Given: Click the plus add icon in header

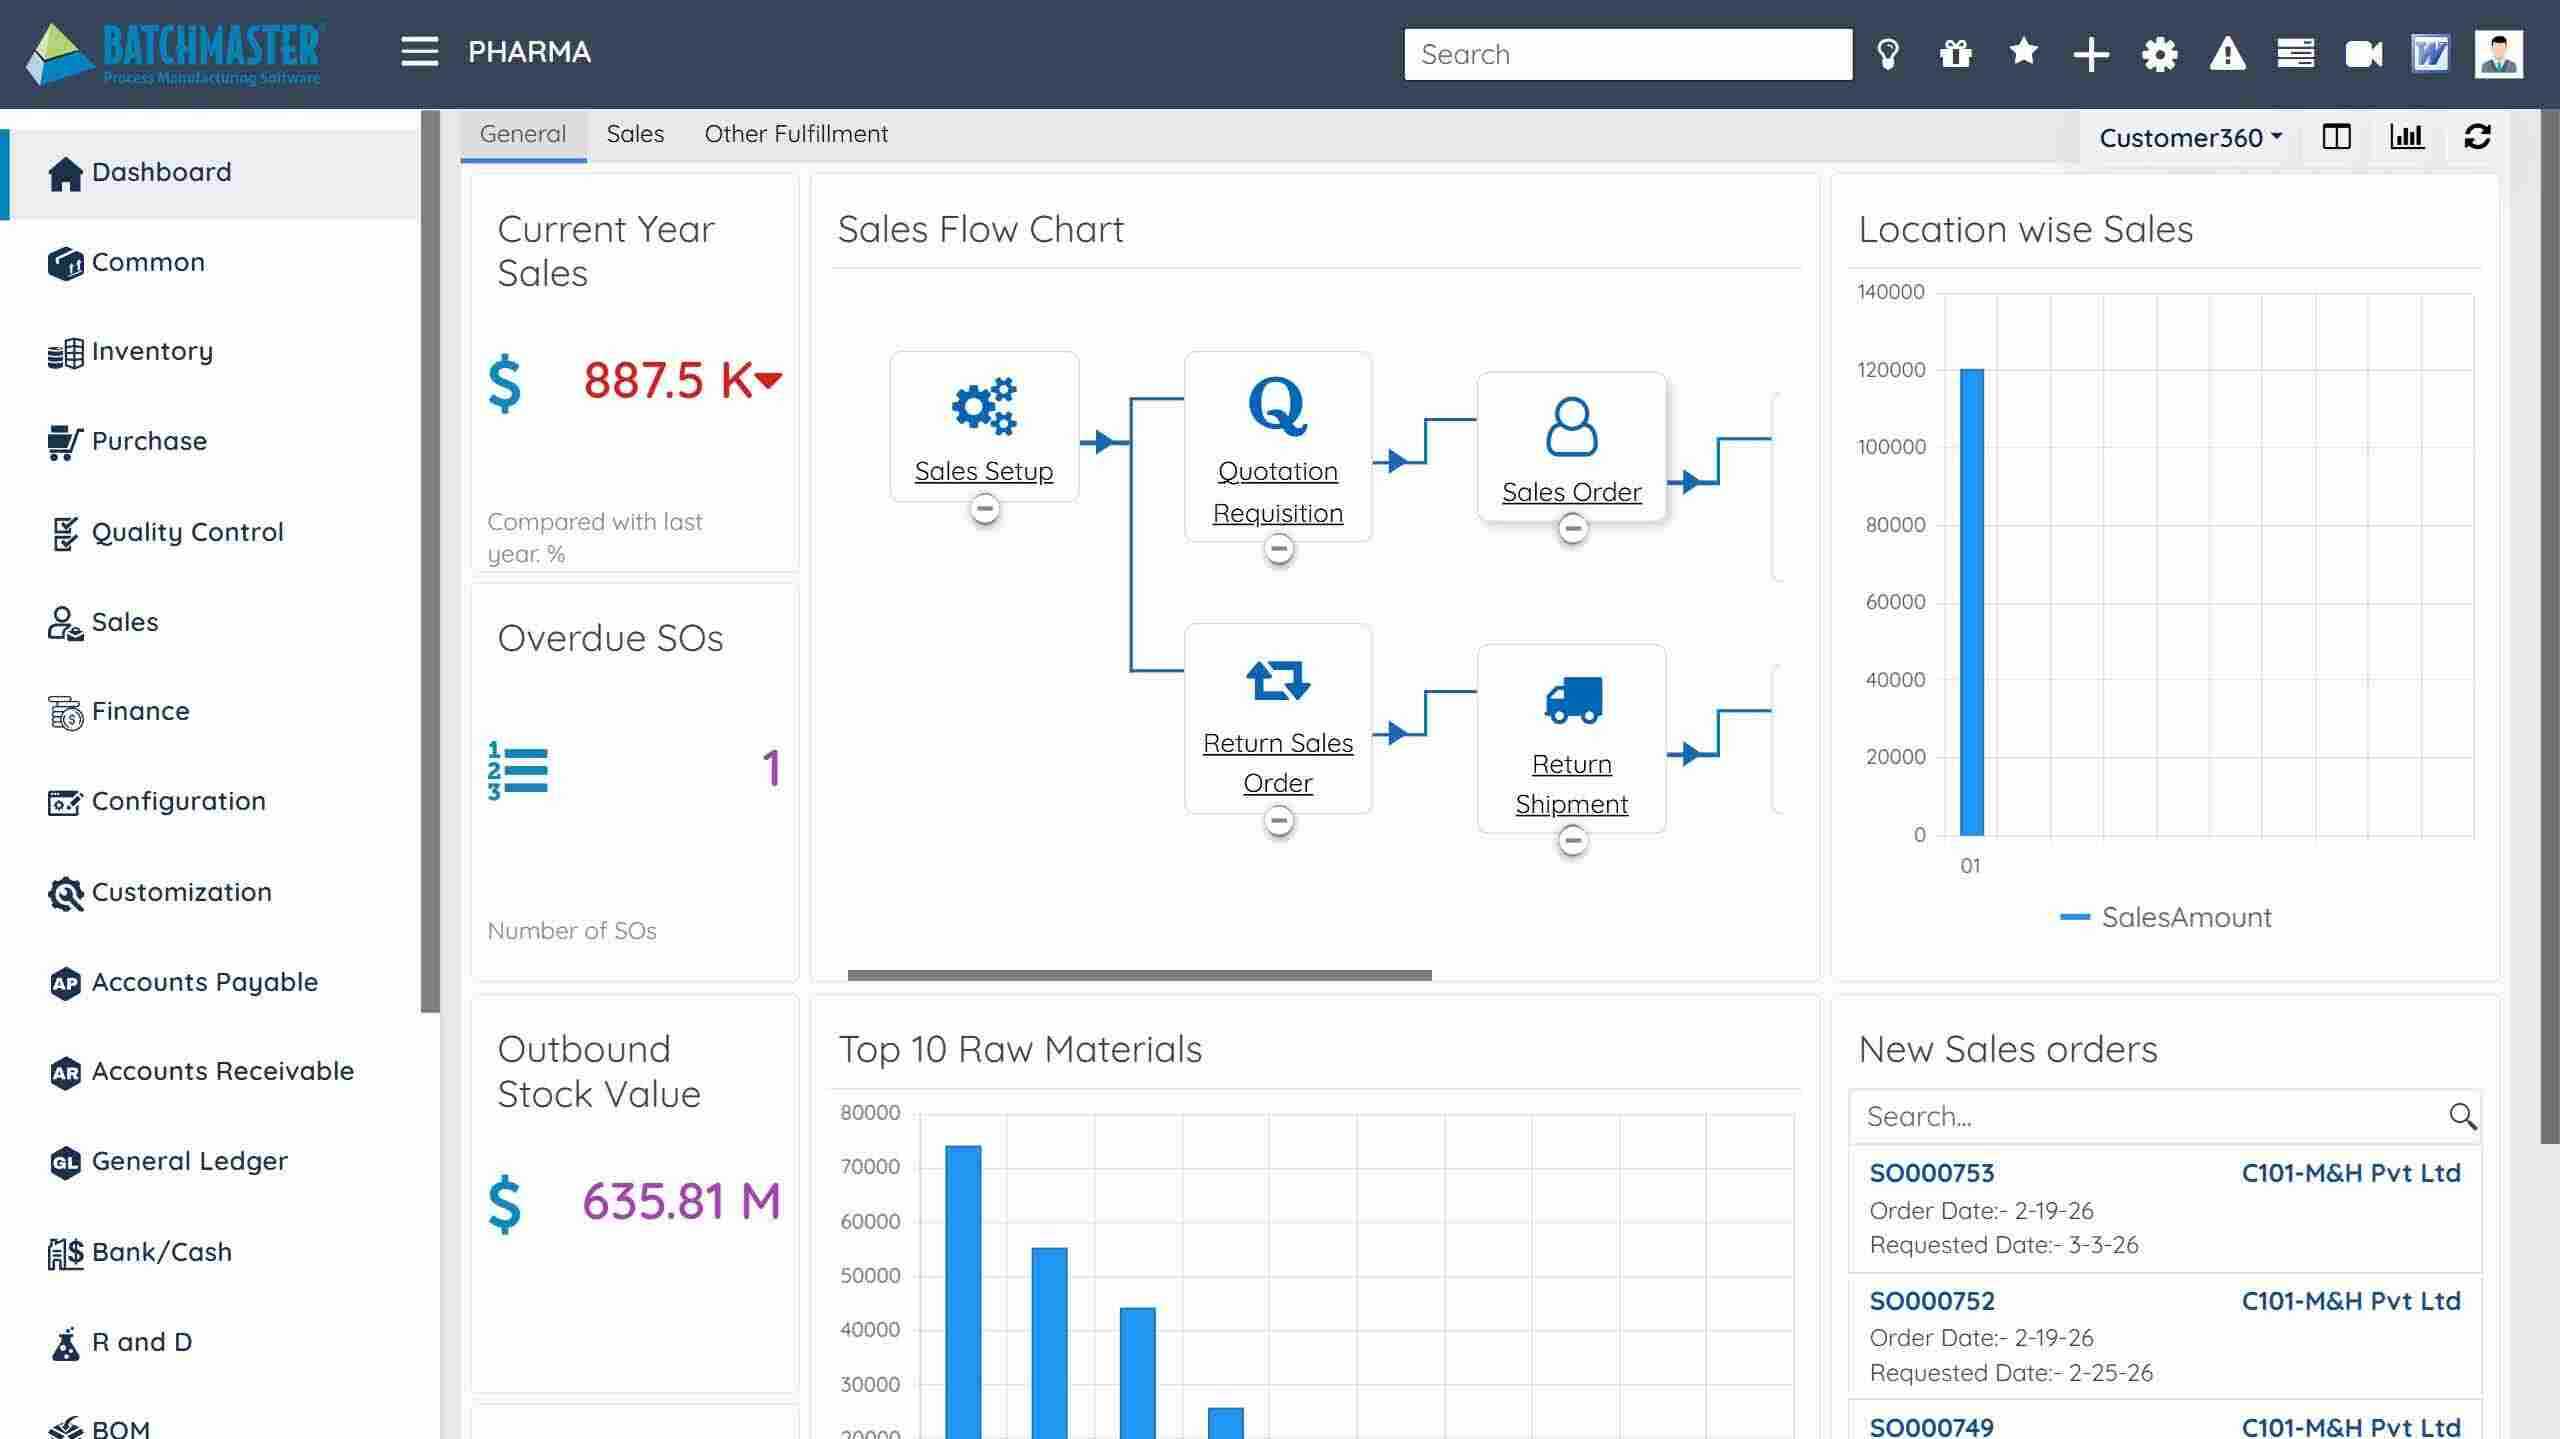Looking at the screenshot, I should 2091,54.
